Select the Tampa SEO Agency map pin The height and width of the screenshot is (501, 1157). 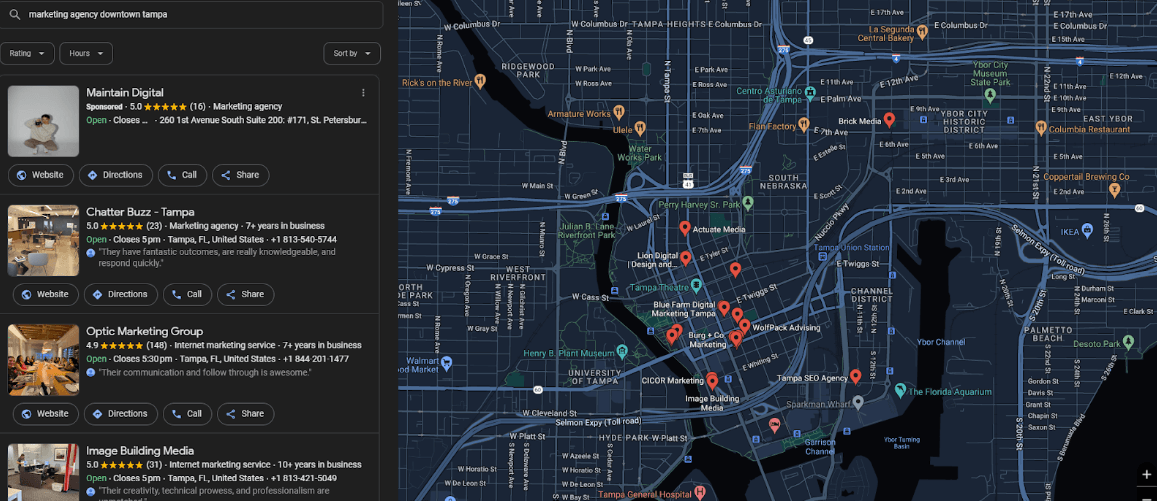coord(855,376)
